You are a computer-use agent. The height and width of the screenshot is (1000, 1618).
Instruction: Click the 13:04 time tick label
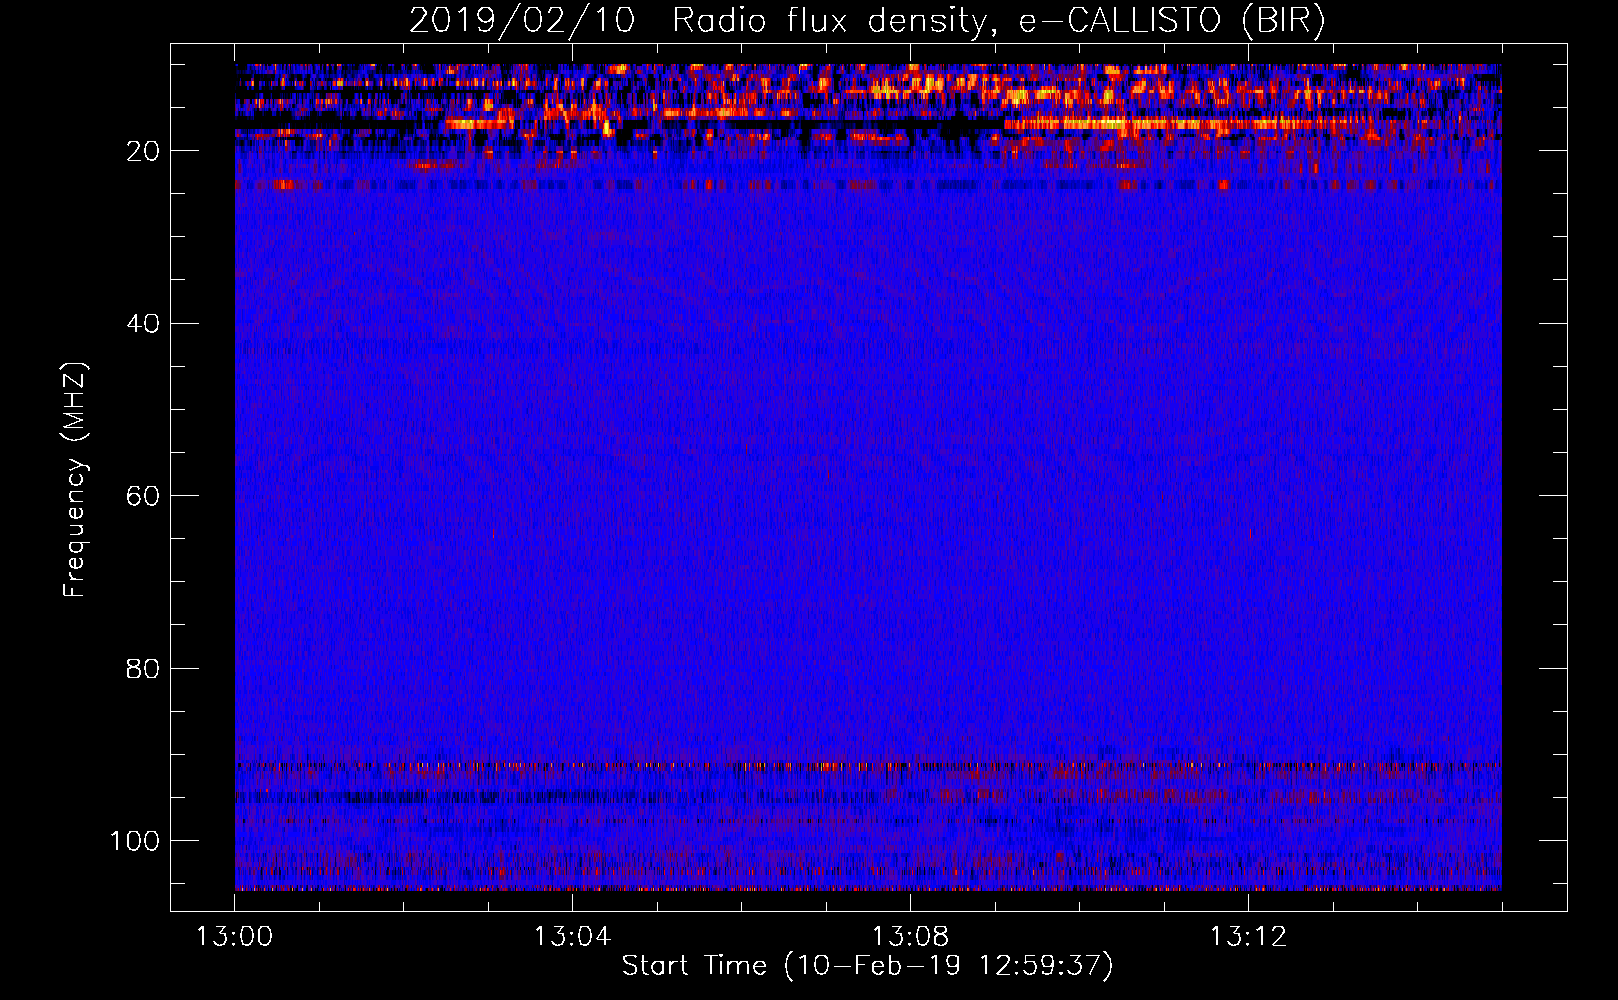pos(572,937)
